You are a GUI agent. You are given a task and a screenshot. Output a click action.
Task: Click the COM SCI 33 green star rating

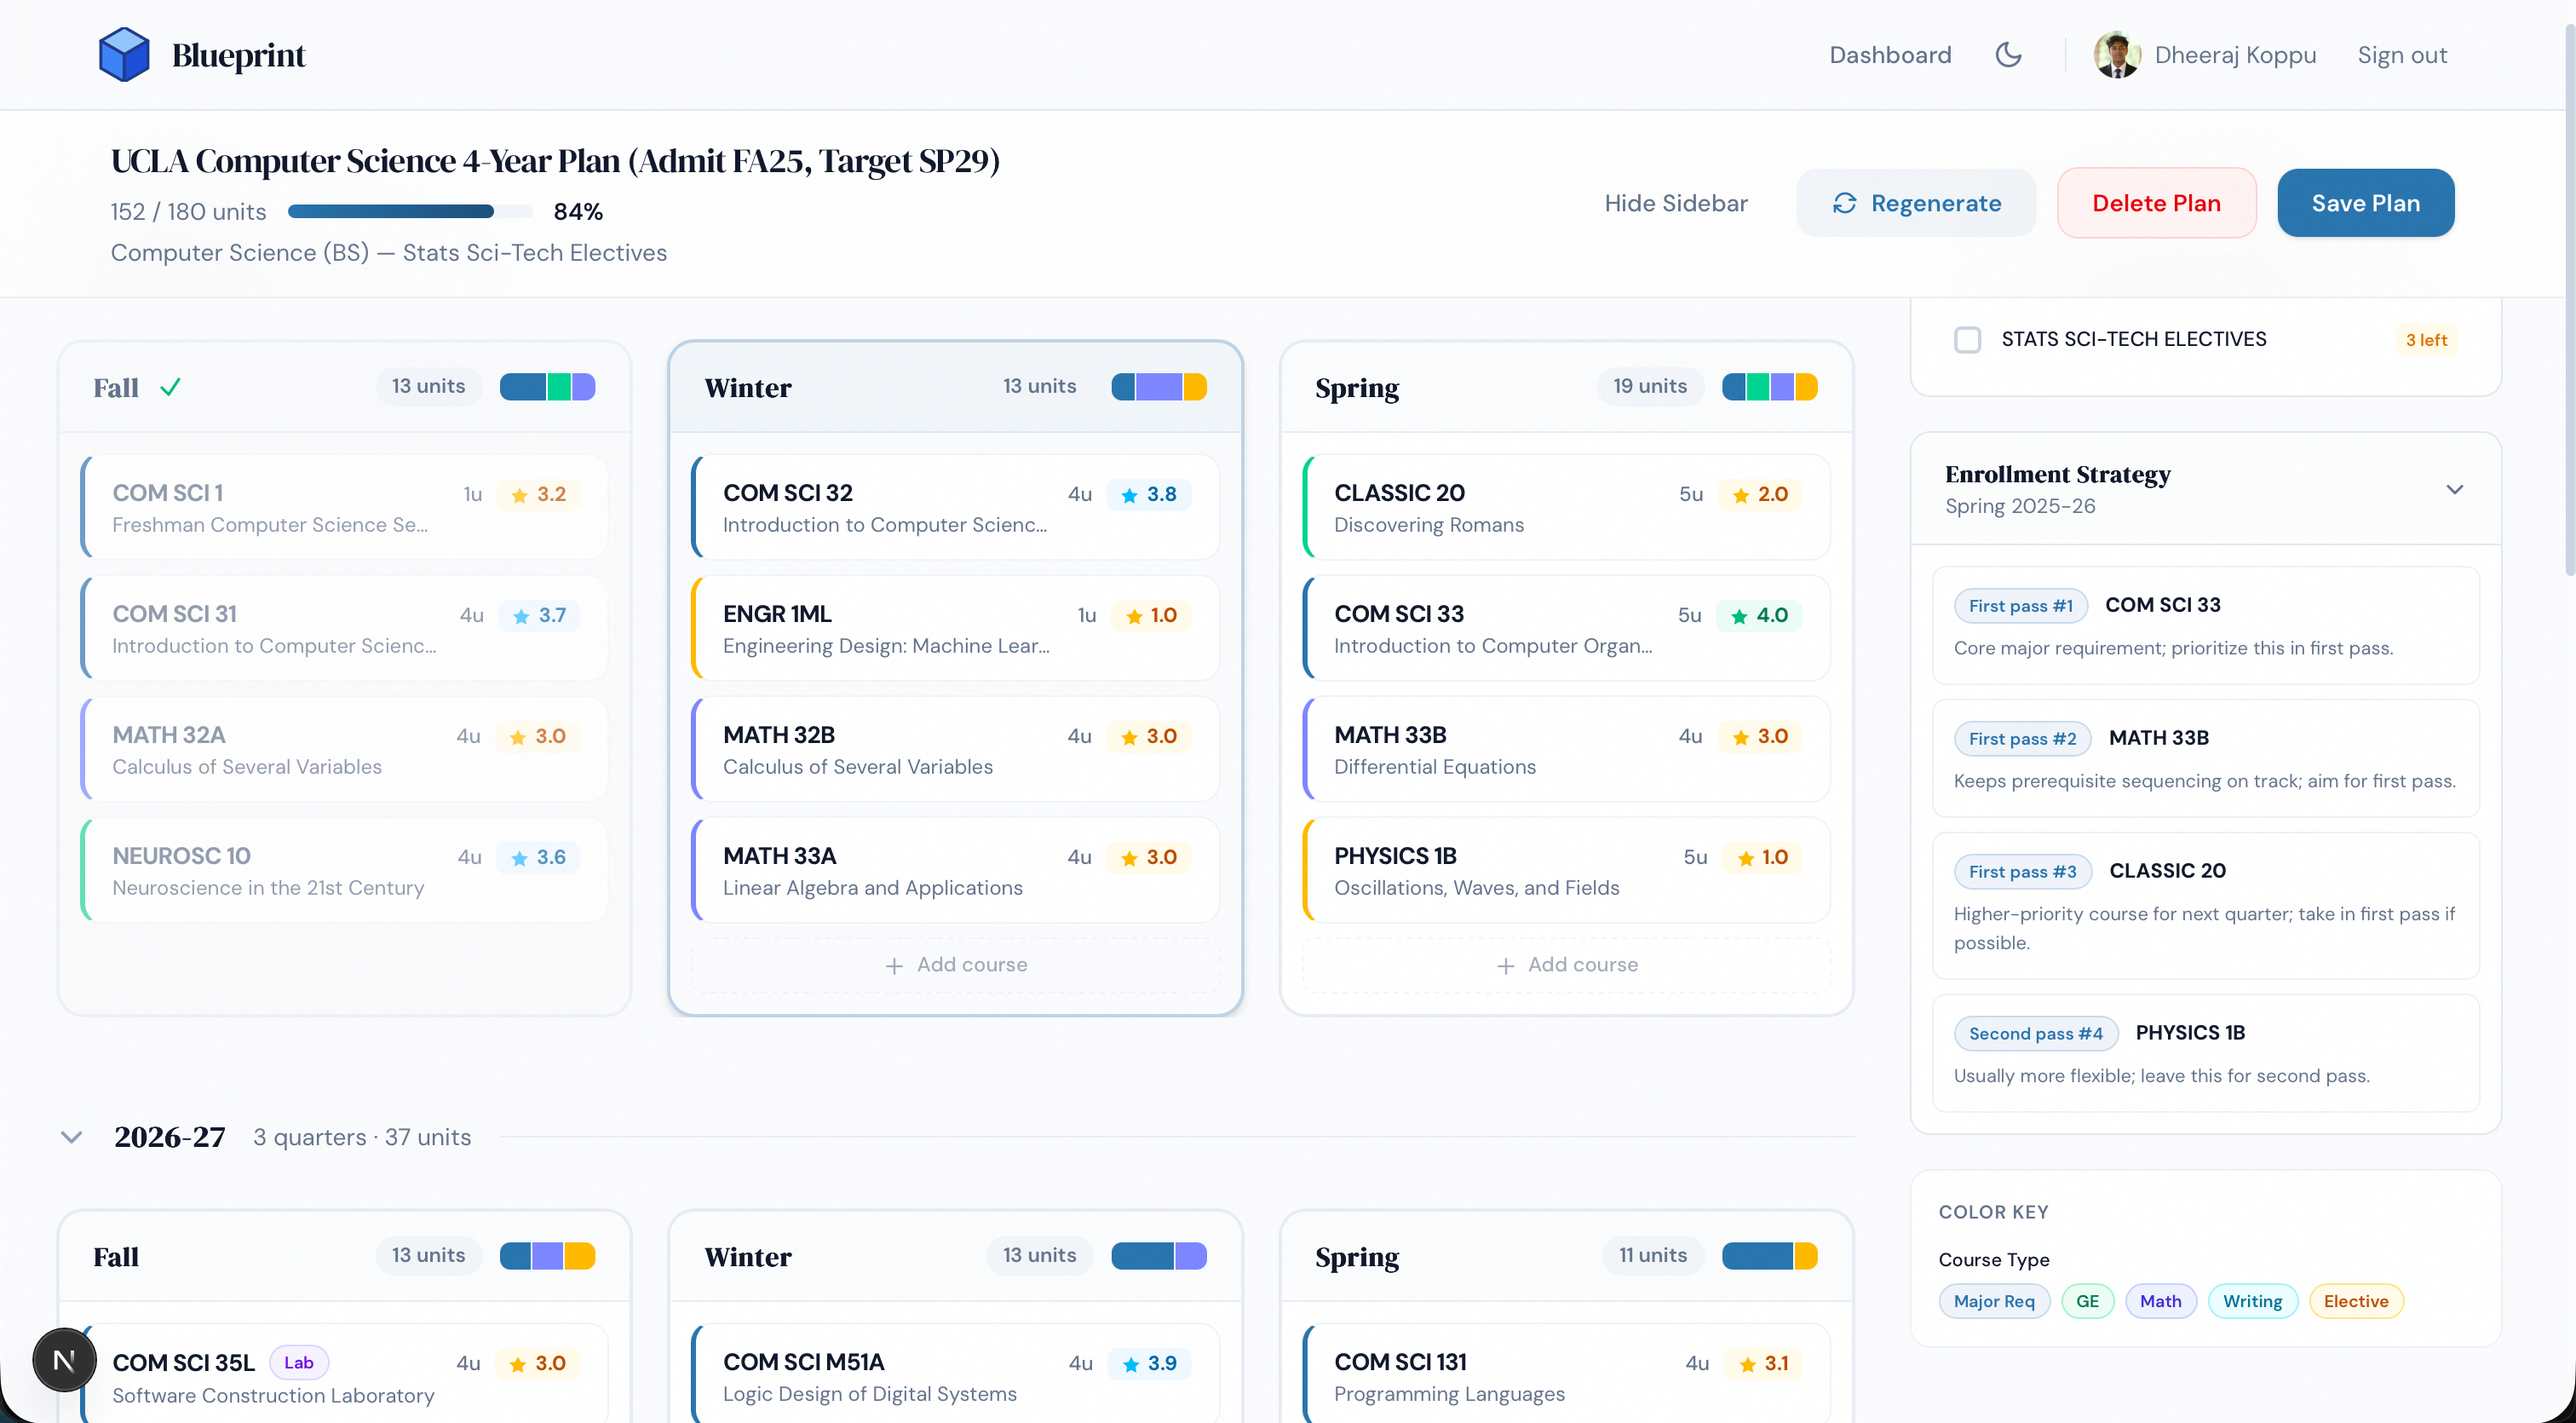click(1759, 615)
